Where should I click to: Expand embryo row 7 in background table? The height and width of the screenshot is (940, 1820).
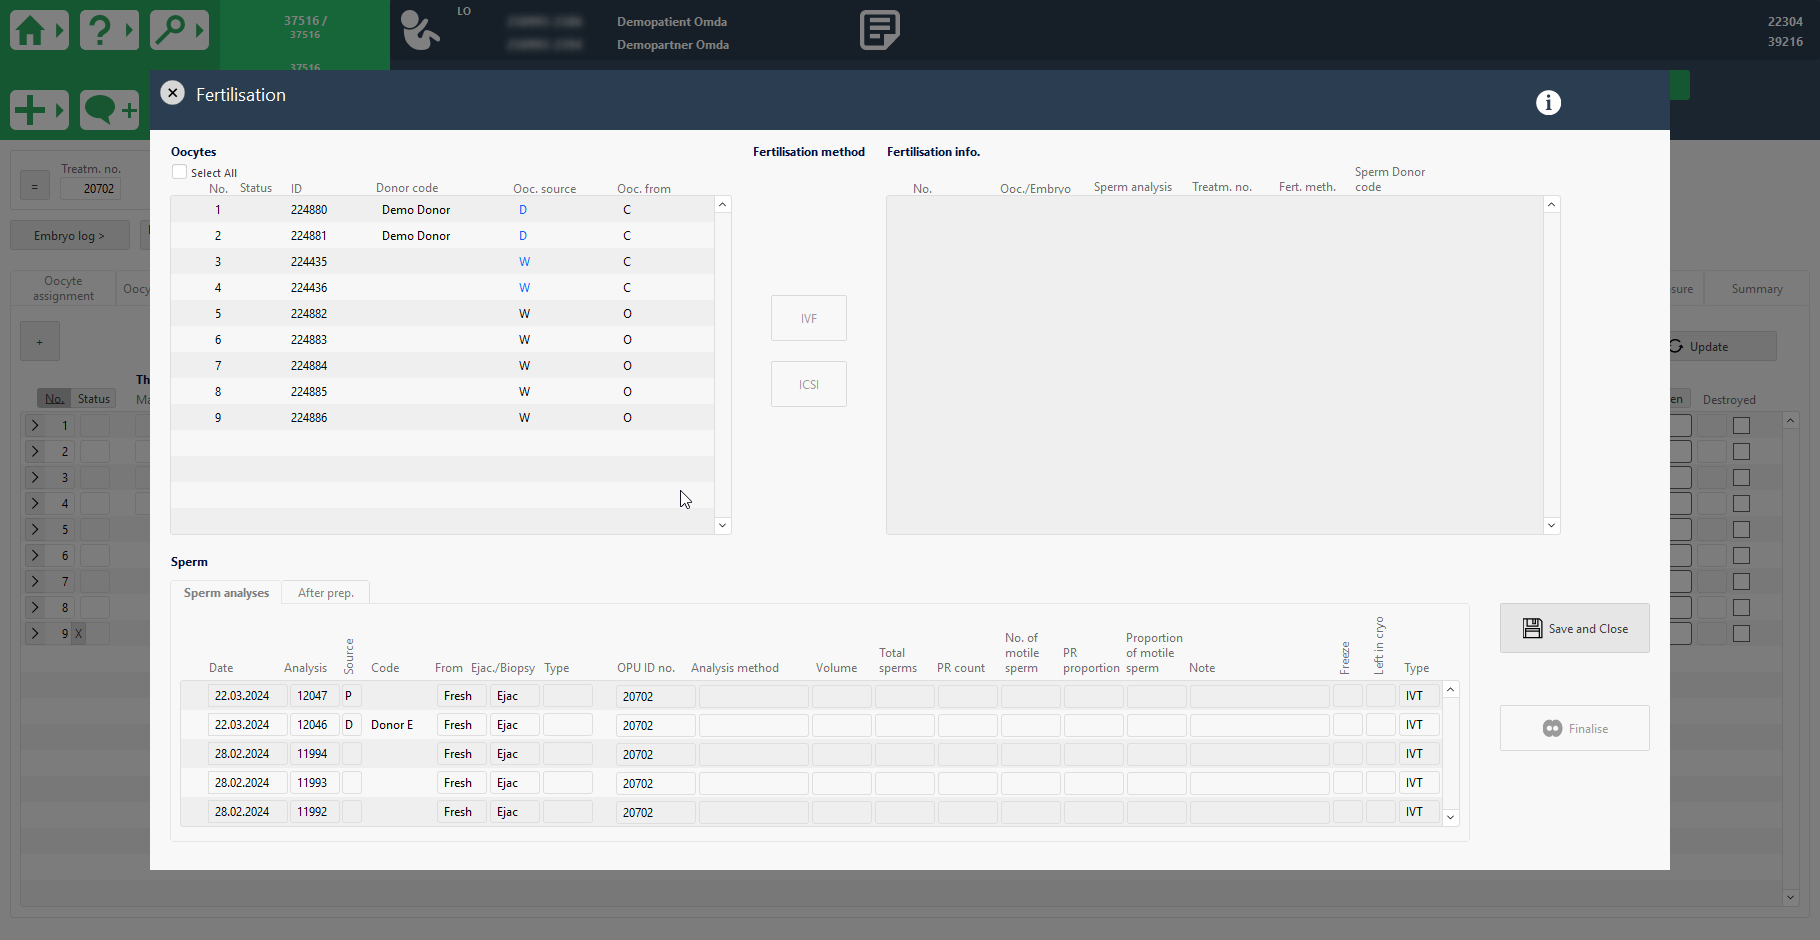(35, 581)
